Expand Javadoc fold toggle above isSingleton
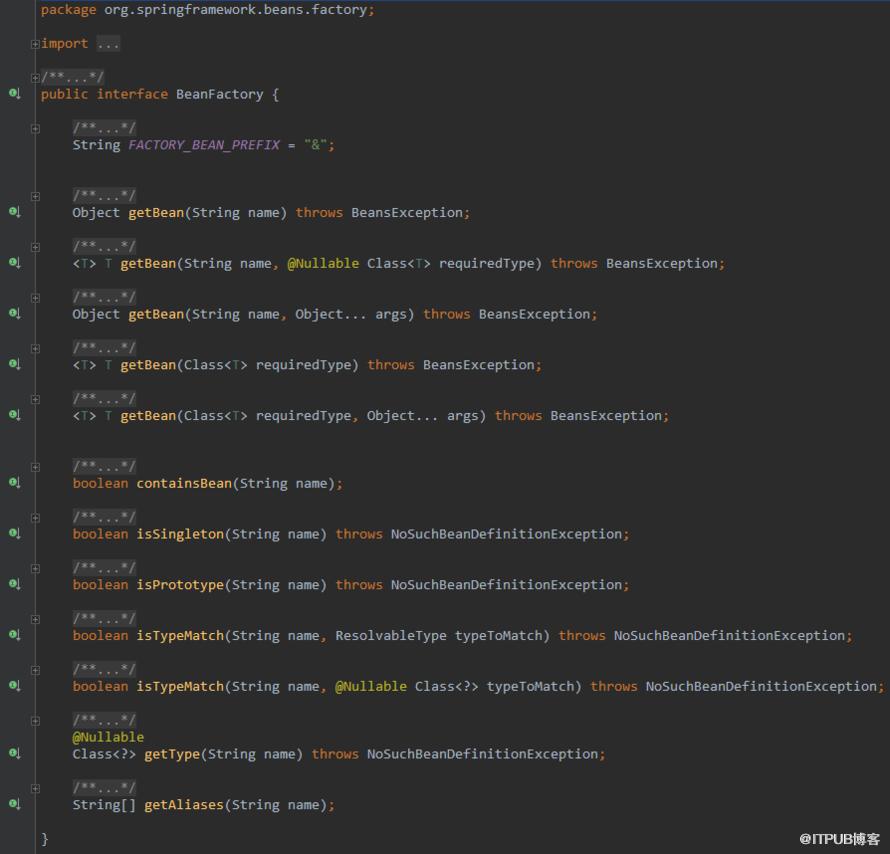 coord(35,518)
